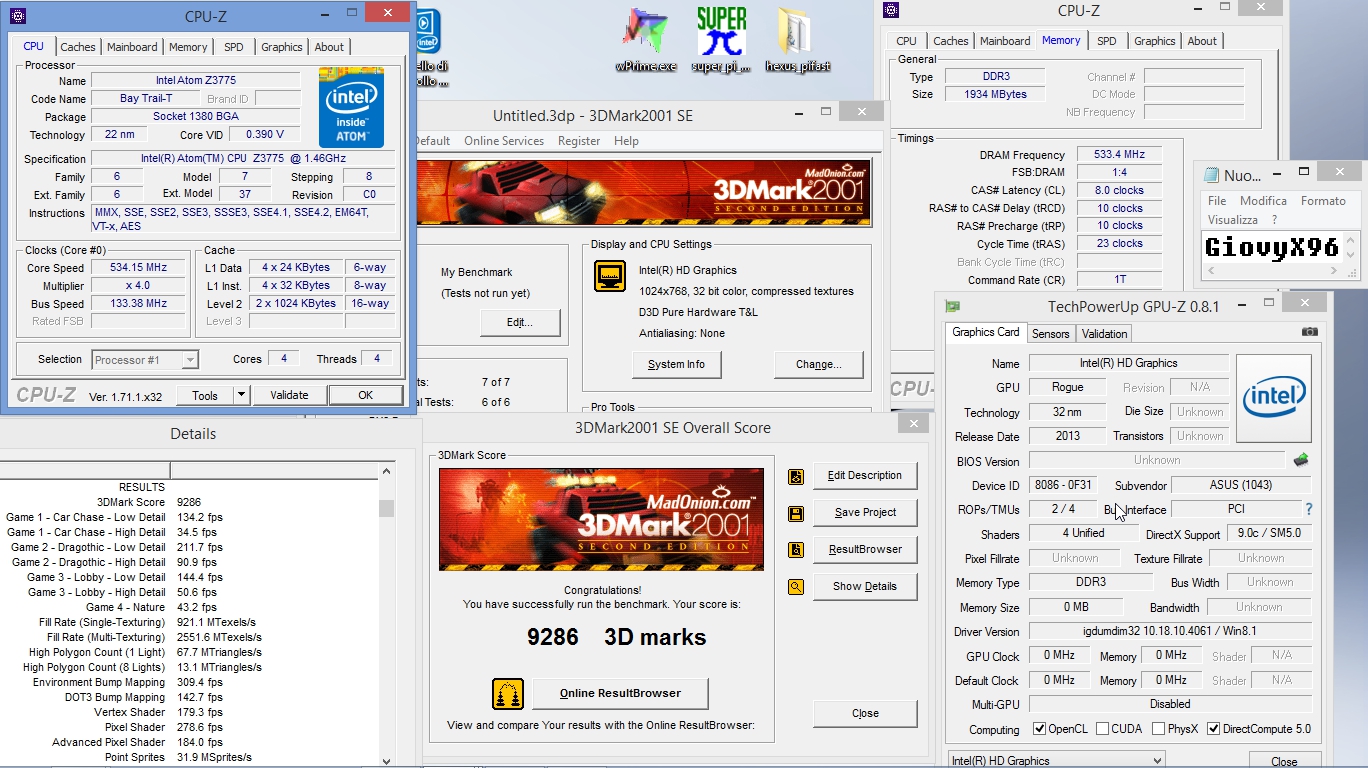Click the 3DMark2001 banner in Overall Score dialog
1368x768 pixels.
click(601, 519)
